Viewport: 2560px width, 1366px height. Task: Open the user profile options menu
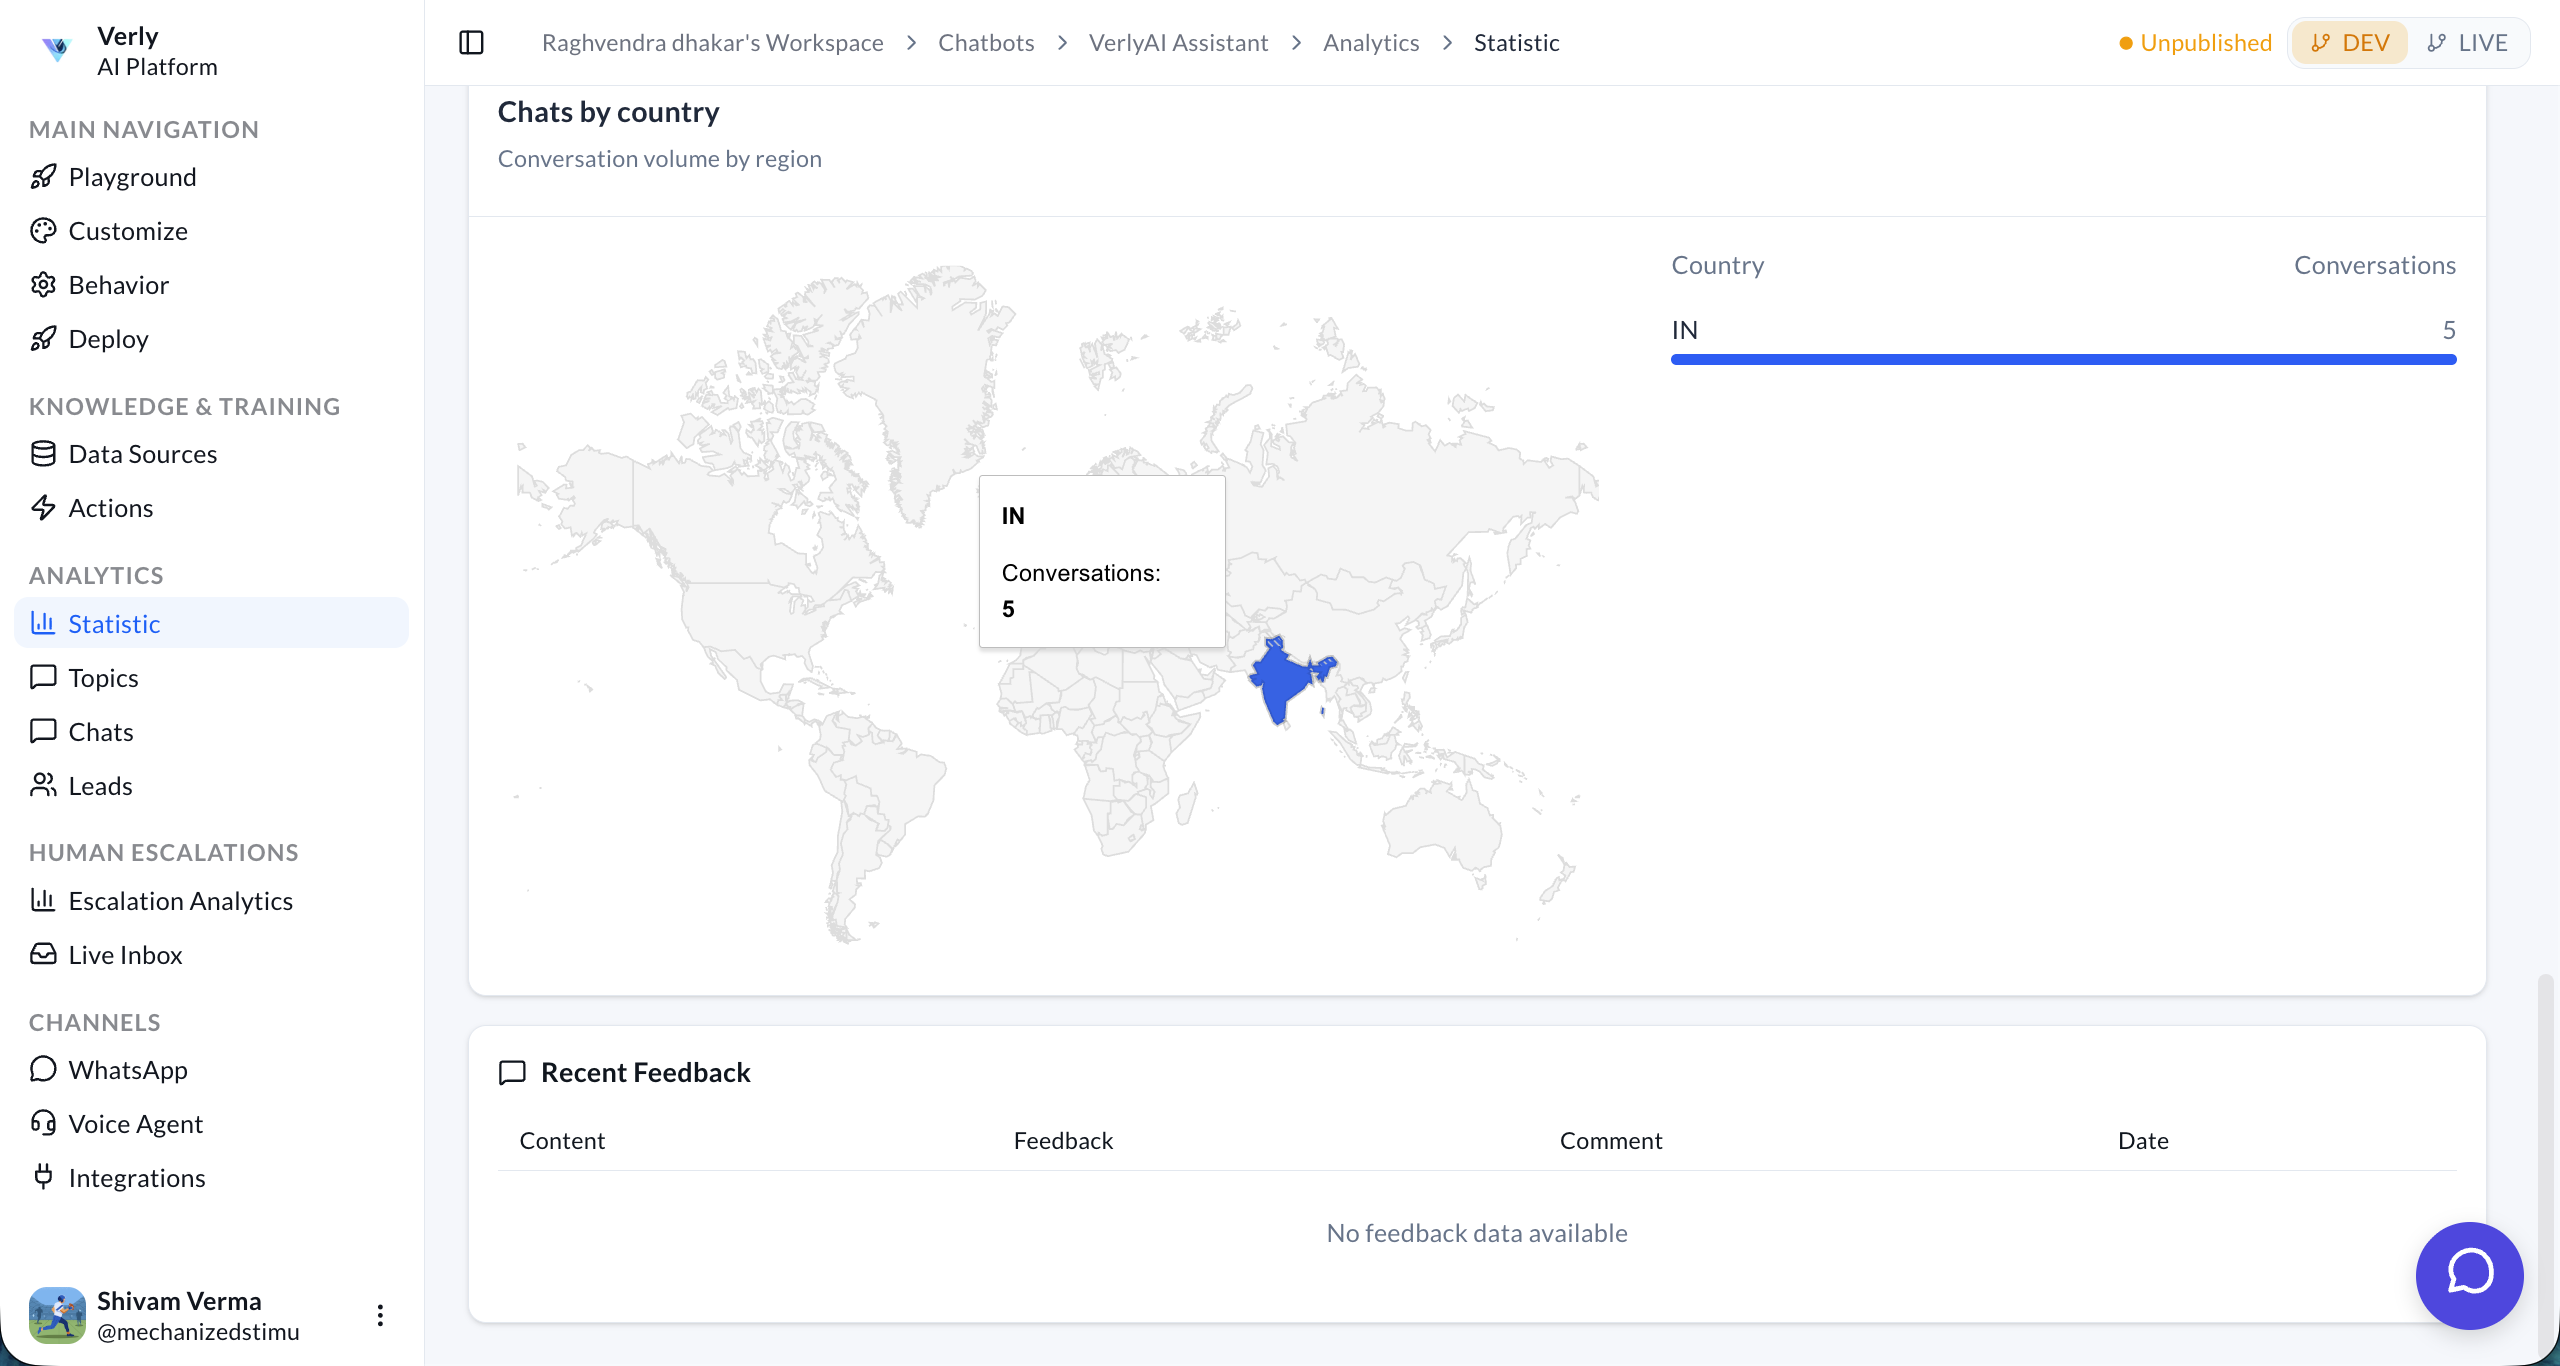pos(380,1314)
